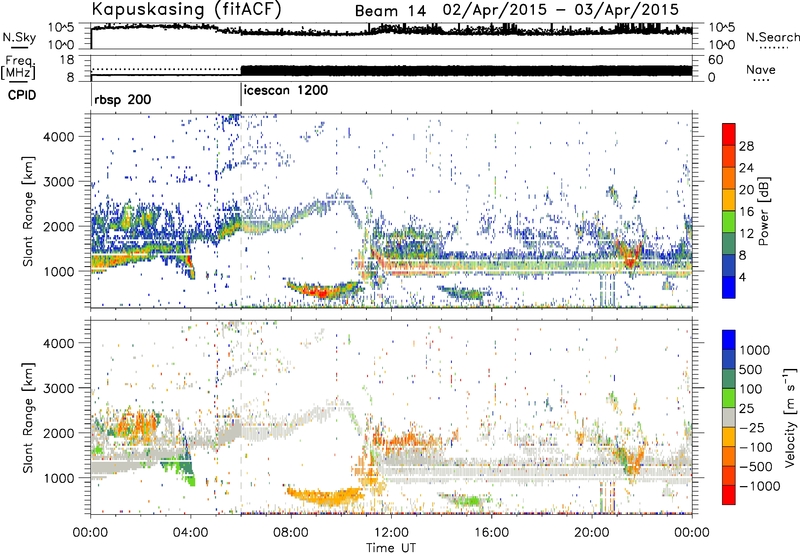
Task: Click the gray segment of the velocity colorbar
Action: point(729,417)
